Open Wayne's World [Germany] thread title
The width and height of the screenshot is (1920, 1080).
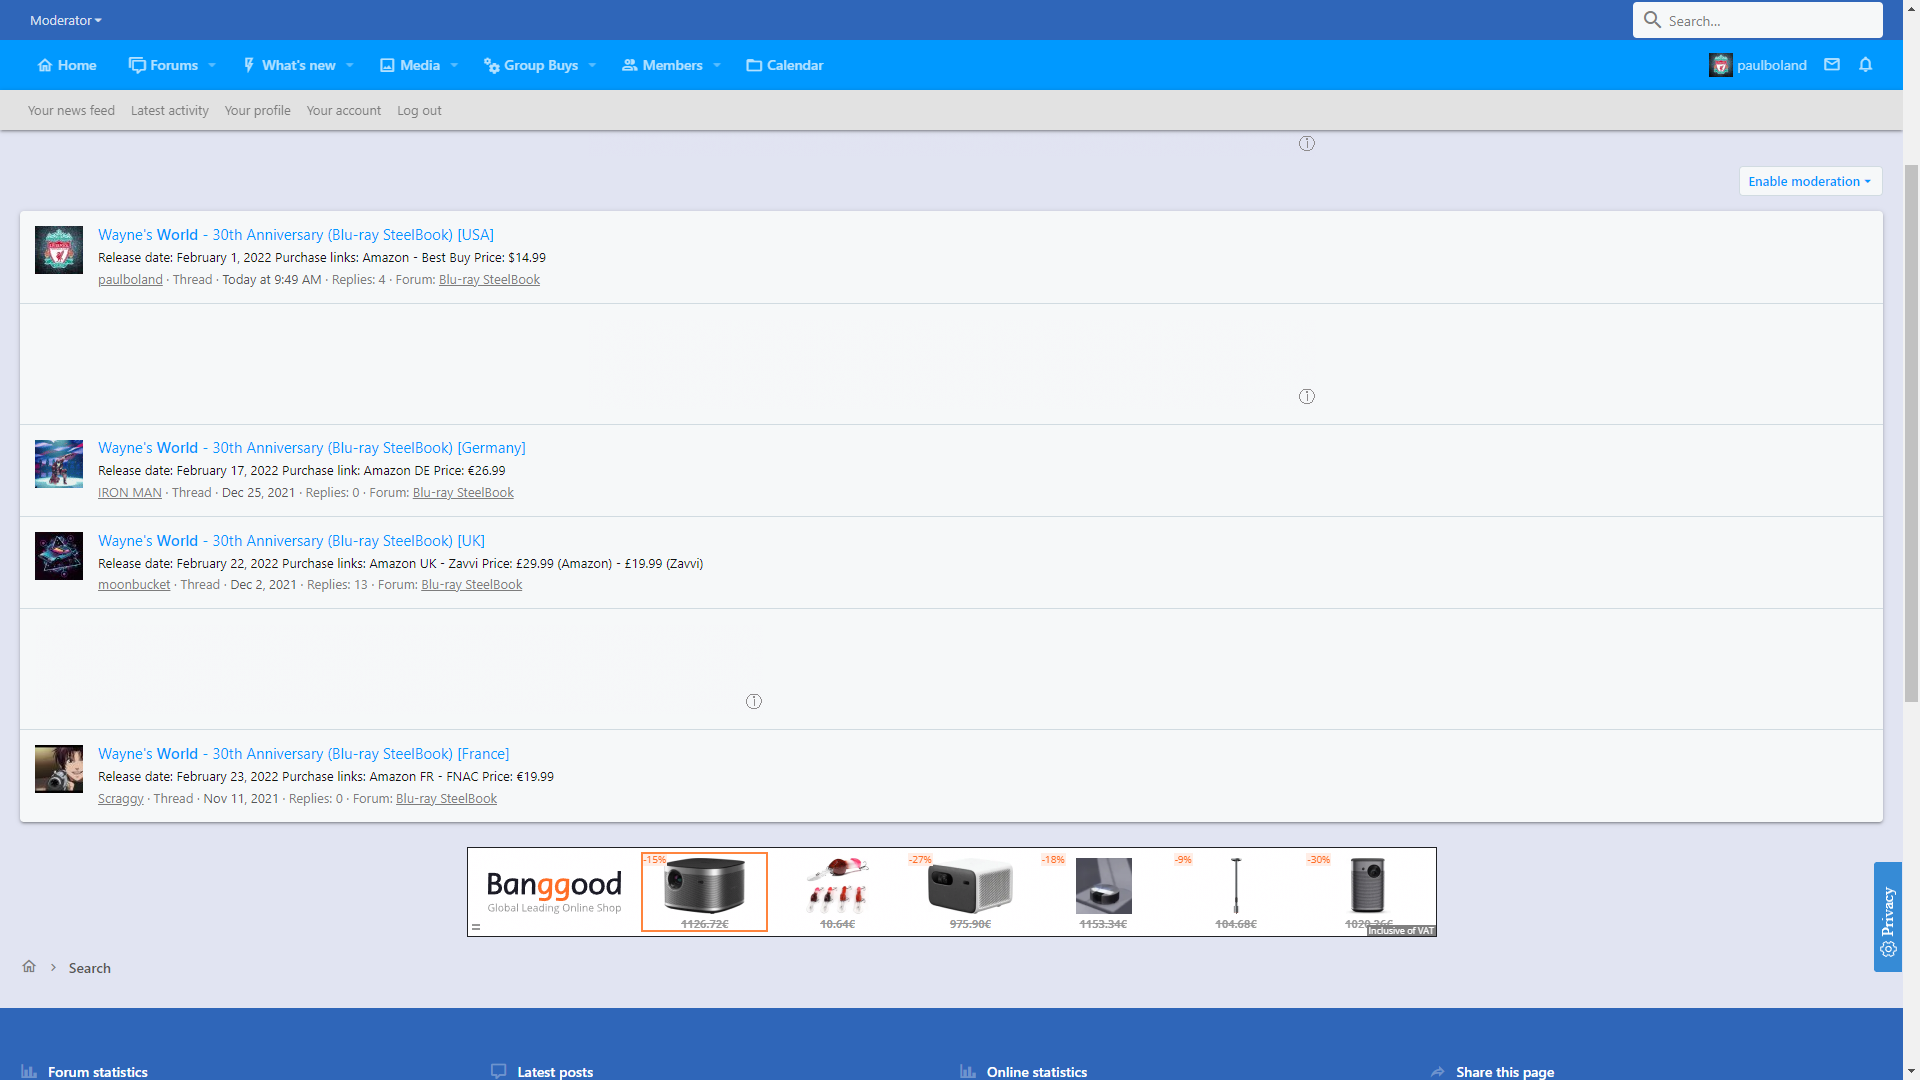(312, 448)
